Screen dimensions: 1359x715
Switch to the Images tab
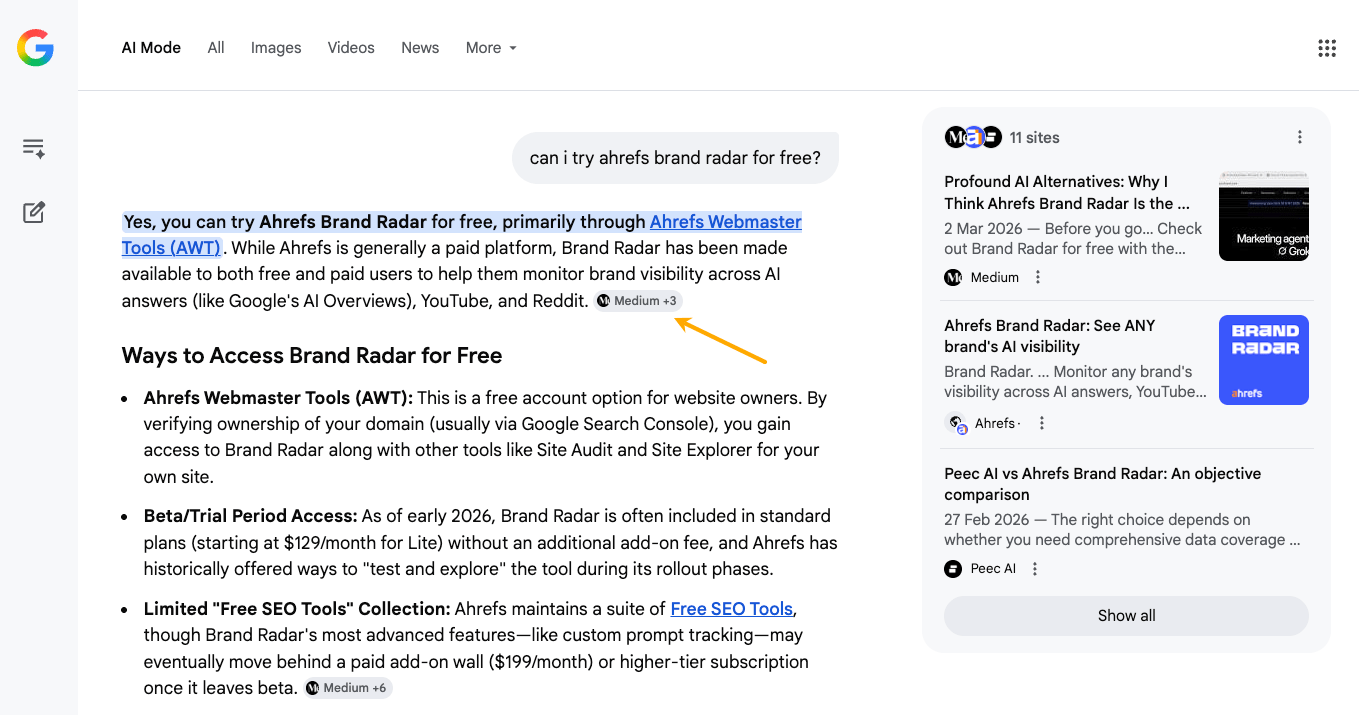coord(276,47)
